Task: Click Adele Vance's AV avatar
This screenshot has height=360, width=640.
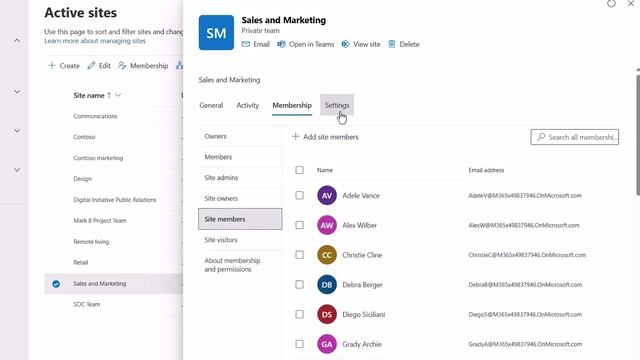Action: [327, 196]
